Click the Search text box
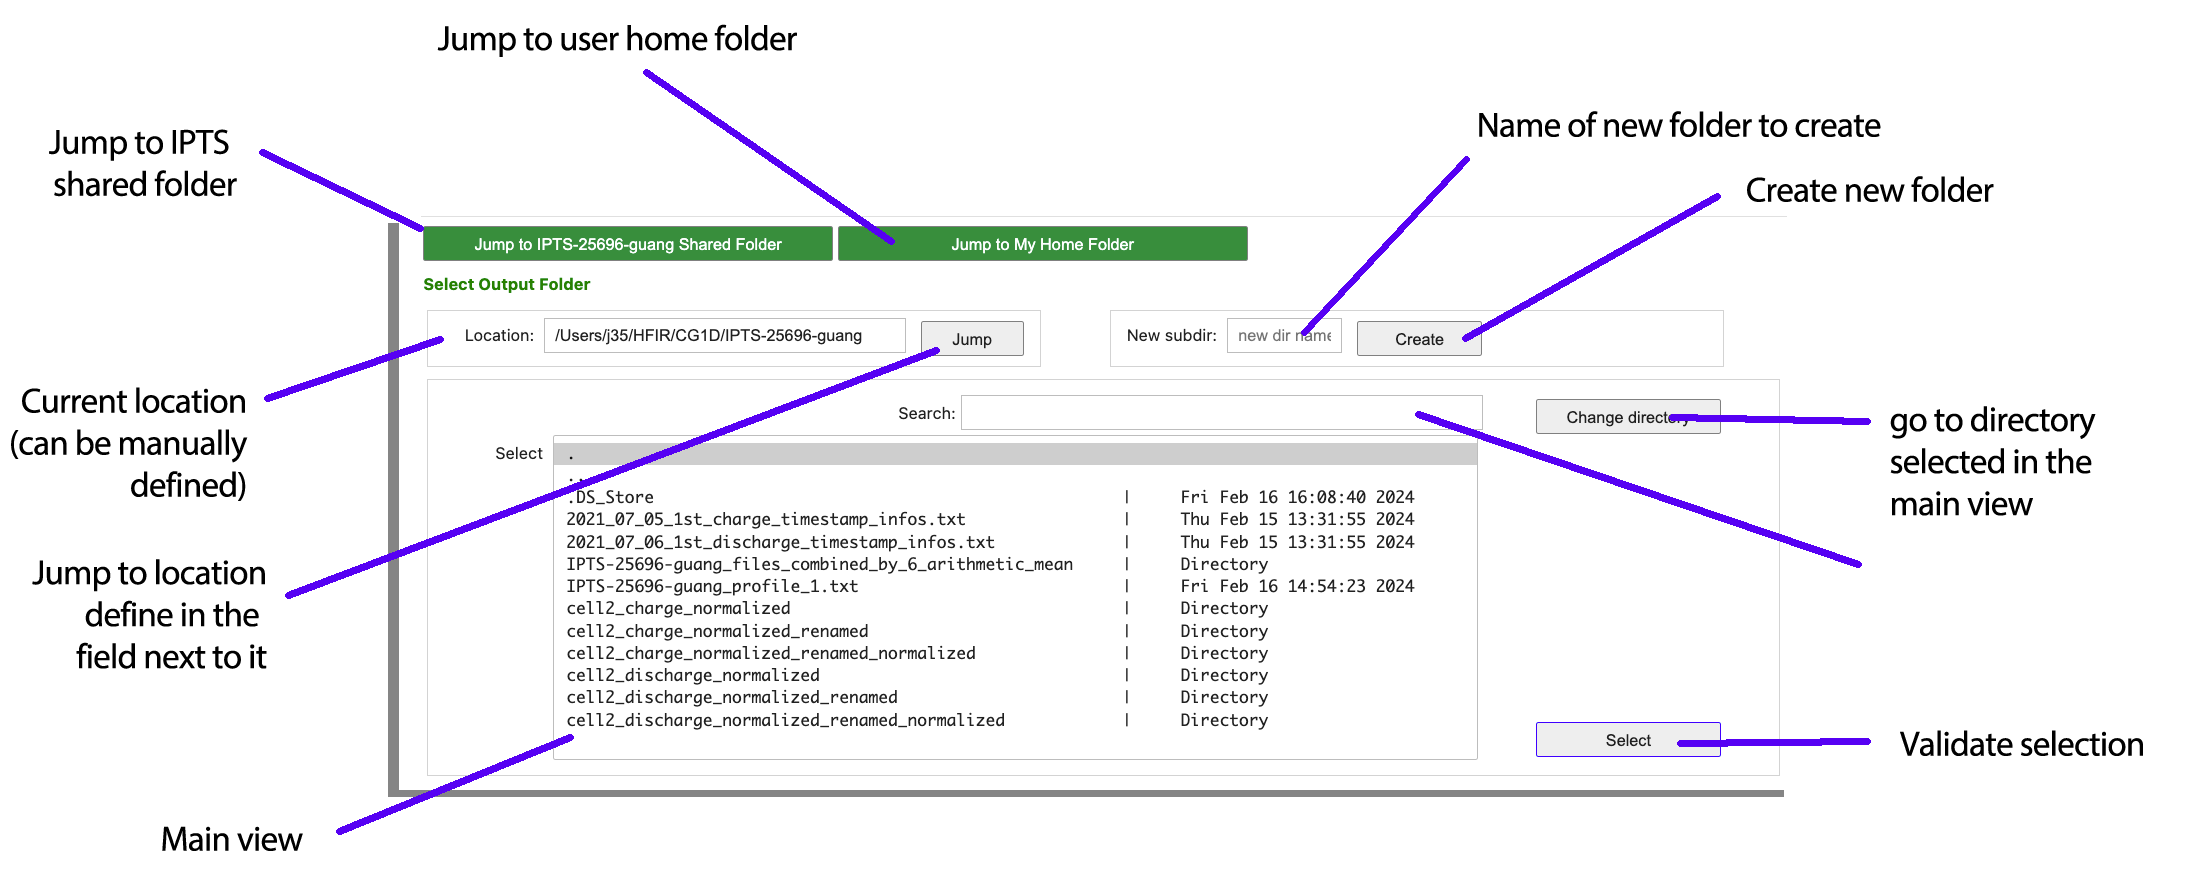 tap(1220, 413)
